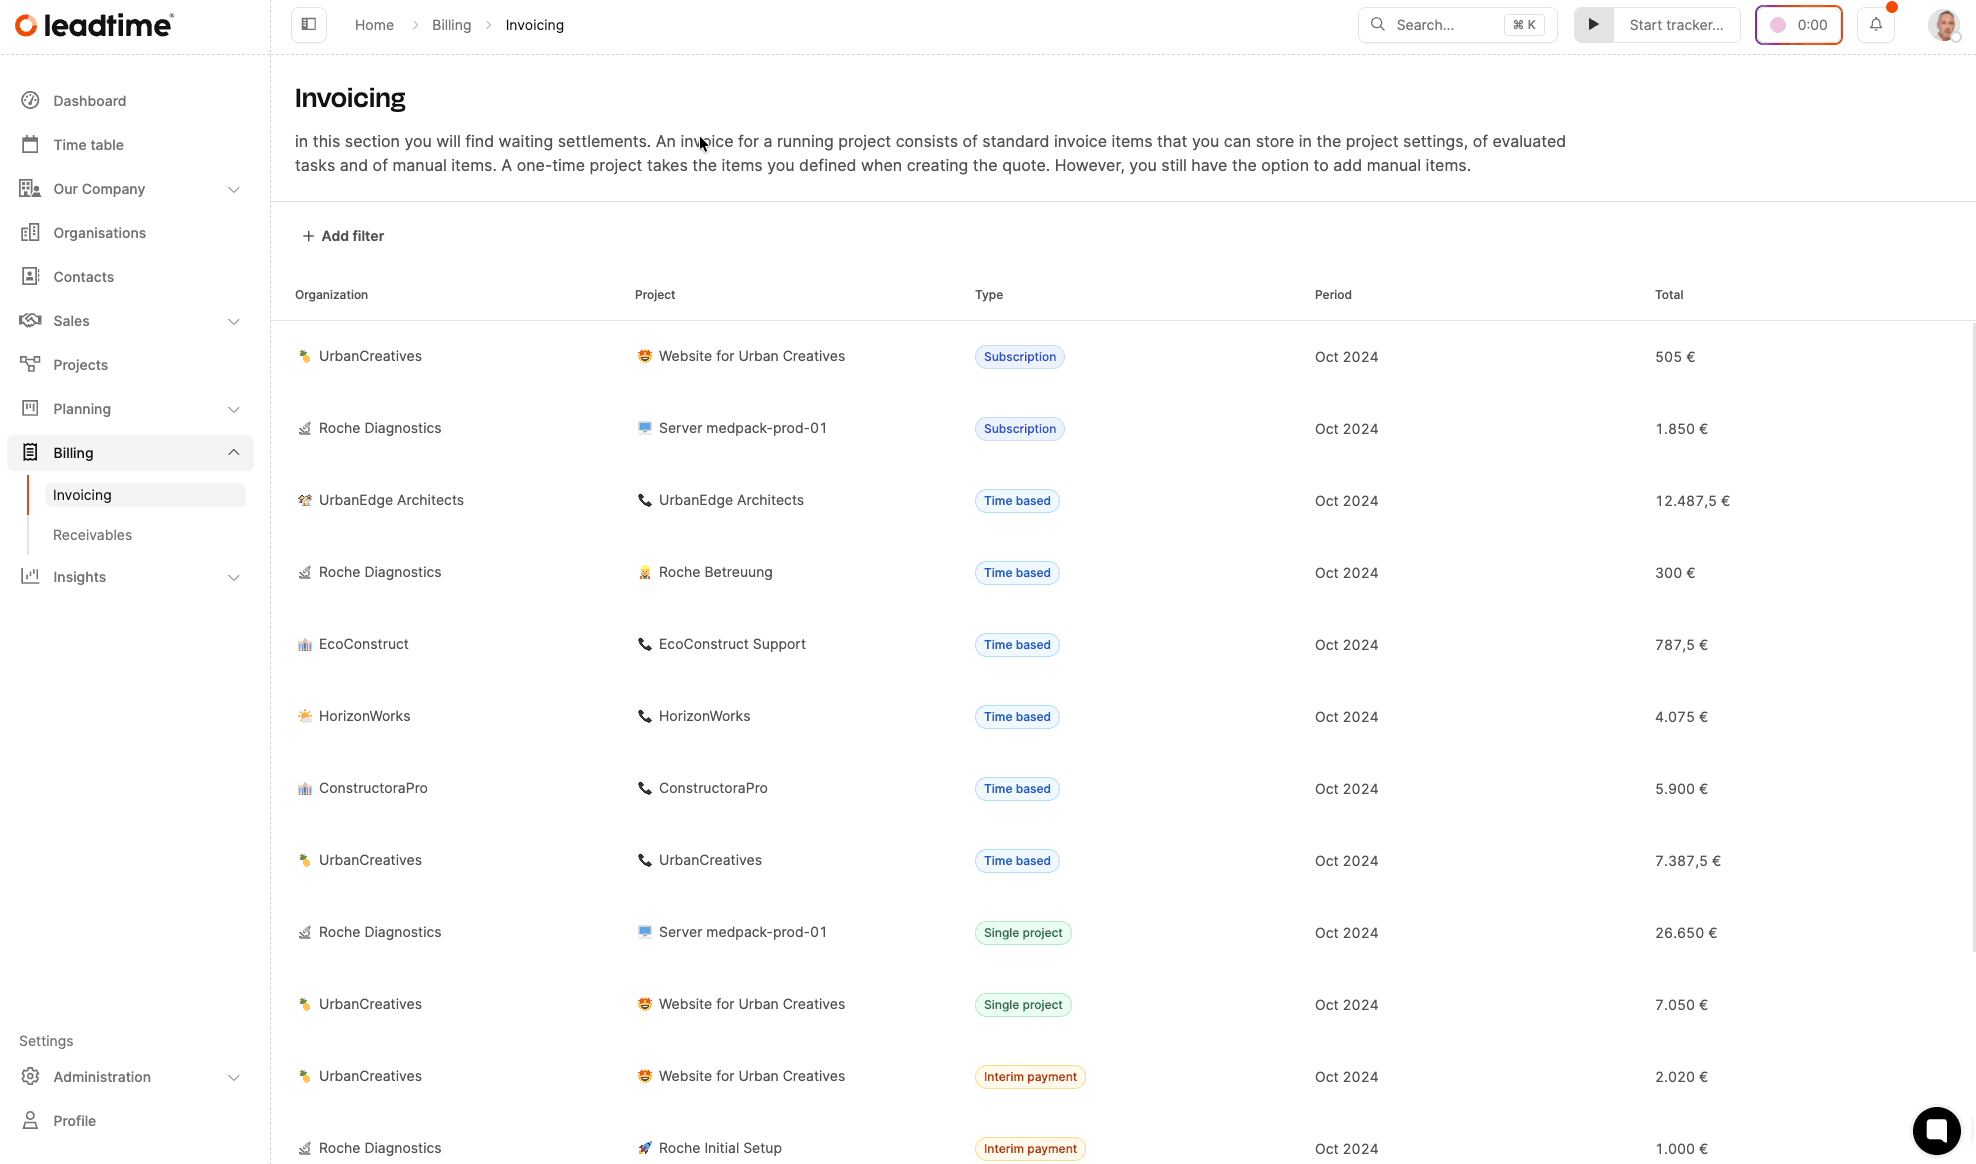The height and width of the screenshot is (1164, 1976).
Task: Collapse the Billing section
Action: click(x=233, y=453)
